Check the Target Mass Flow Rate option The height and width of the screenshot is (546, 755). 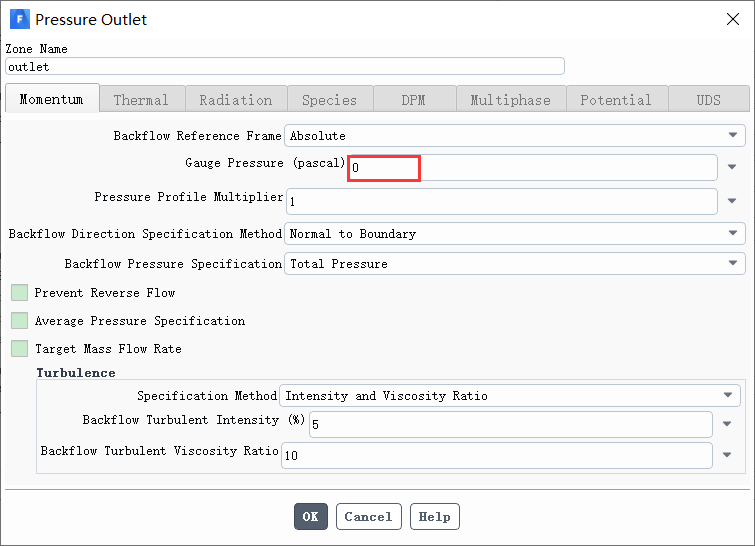pyautogui.click(x=19, y=348)
